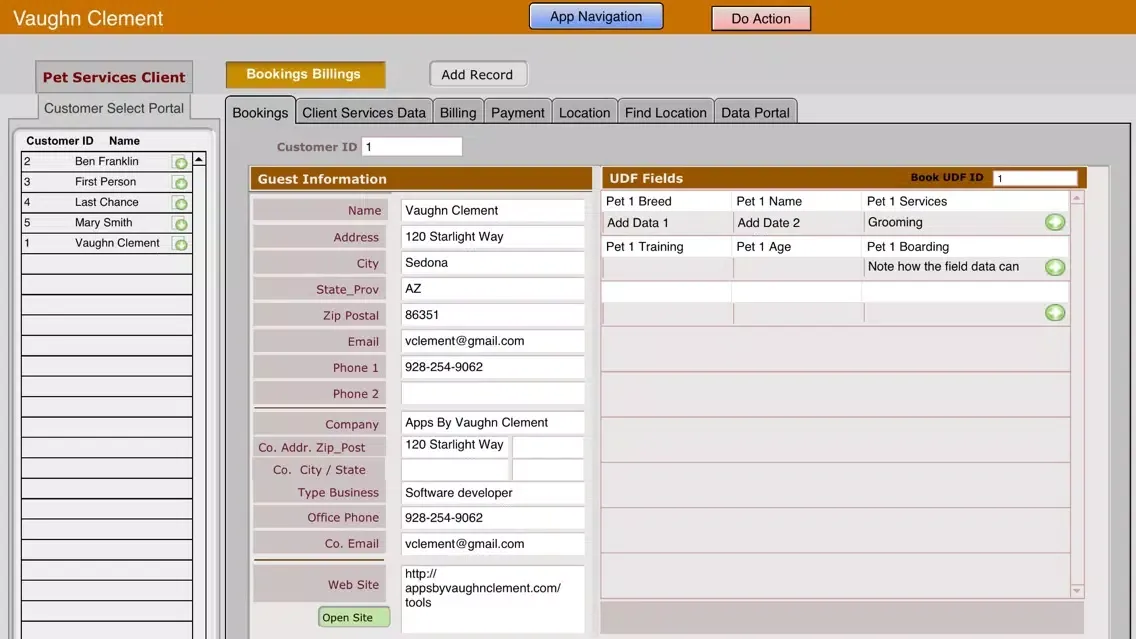1136x639 pixels.
Task: Click the Book UDF ID field
Action: tap(1035, 178)
